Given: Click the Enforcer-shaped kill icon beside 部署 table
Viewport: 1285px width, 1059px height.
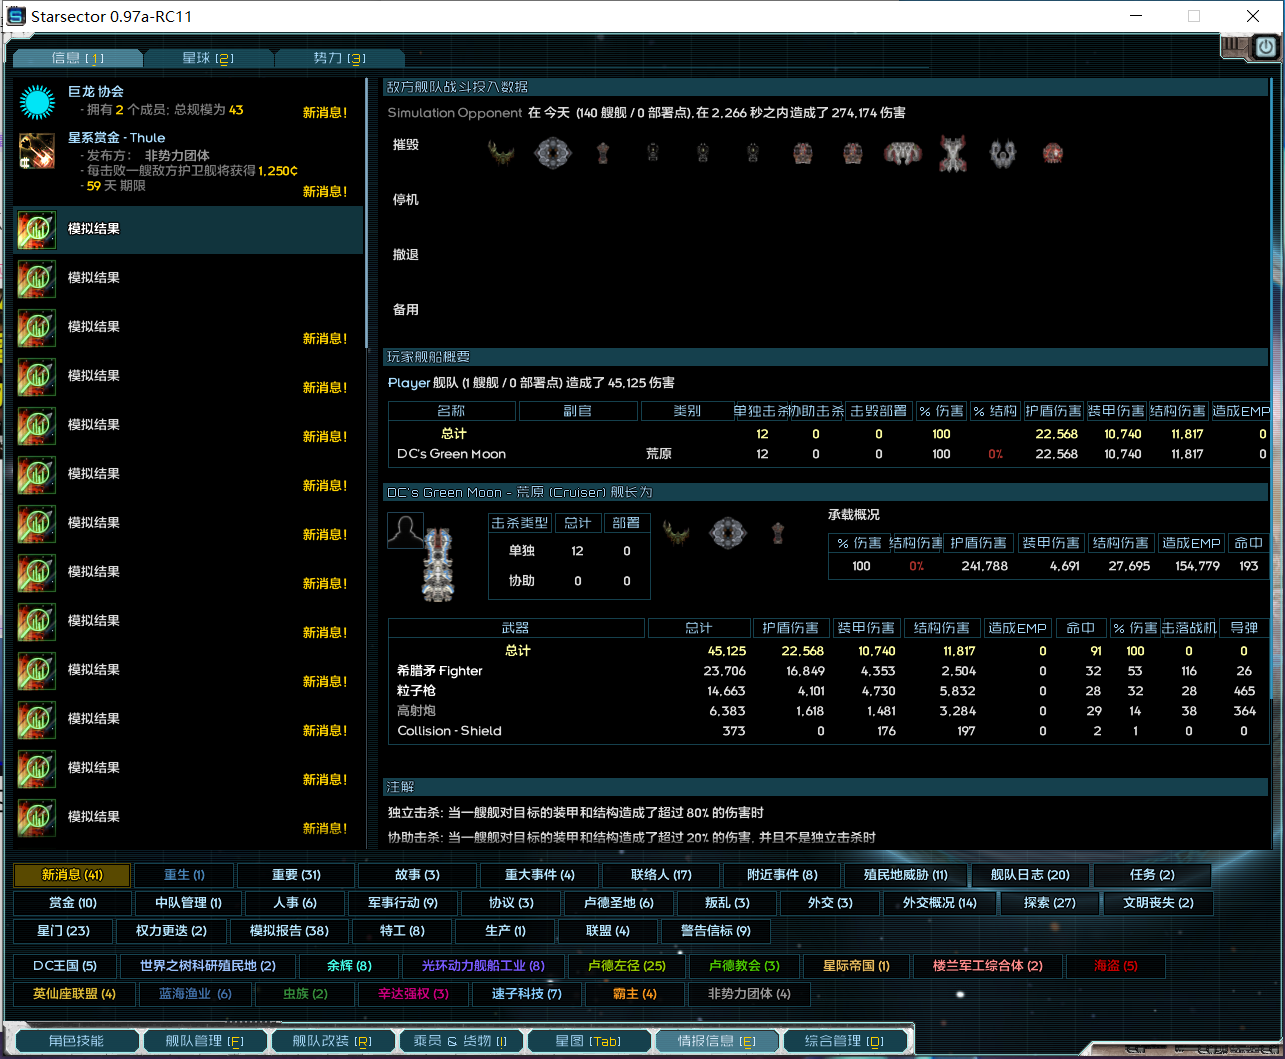Looking at the screenshot, I should point(777,533).
